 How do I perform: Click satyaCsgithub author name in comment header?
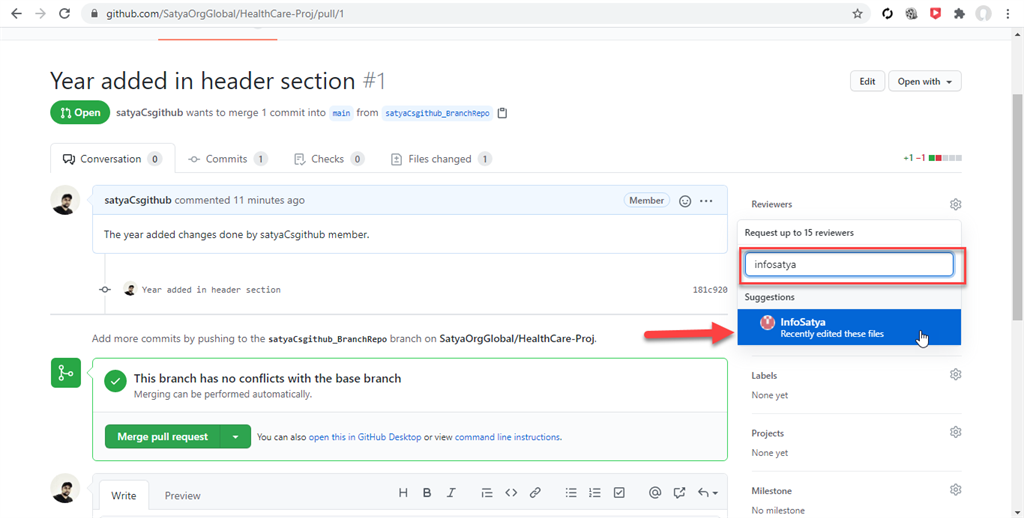pyautogui.click(x=138, y=201)
